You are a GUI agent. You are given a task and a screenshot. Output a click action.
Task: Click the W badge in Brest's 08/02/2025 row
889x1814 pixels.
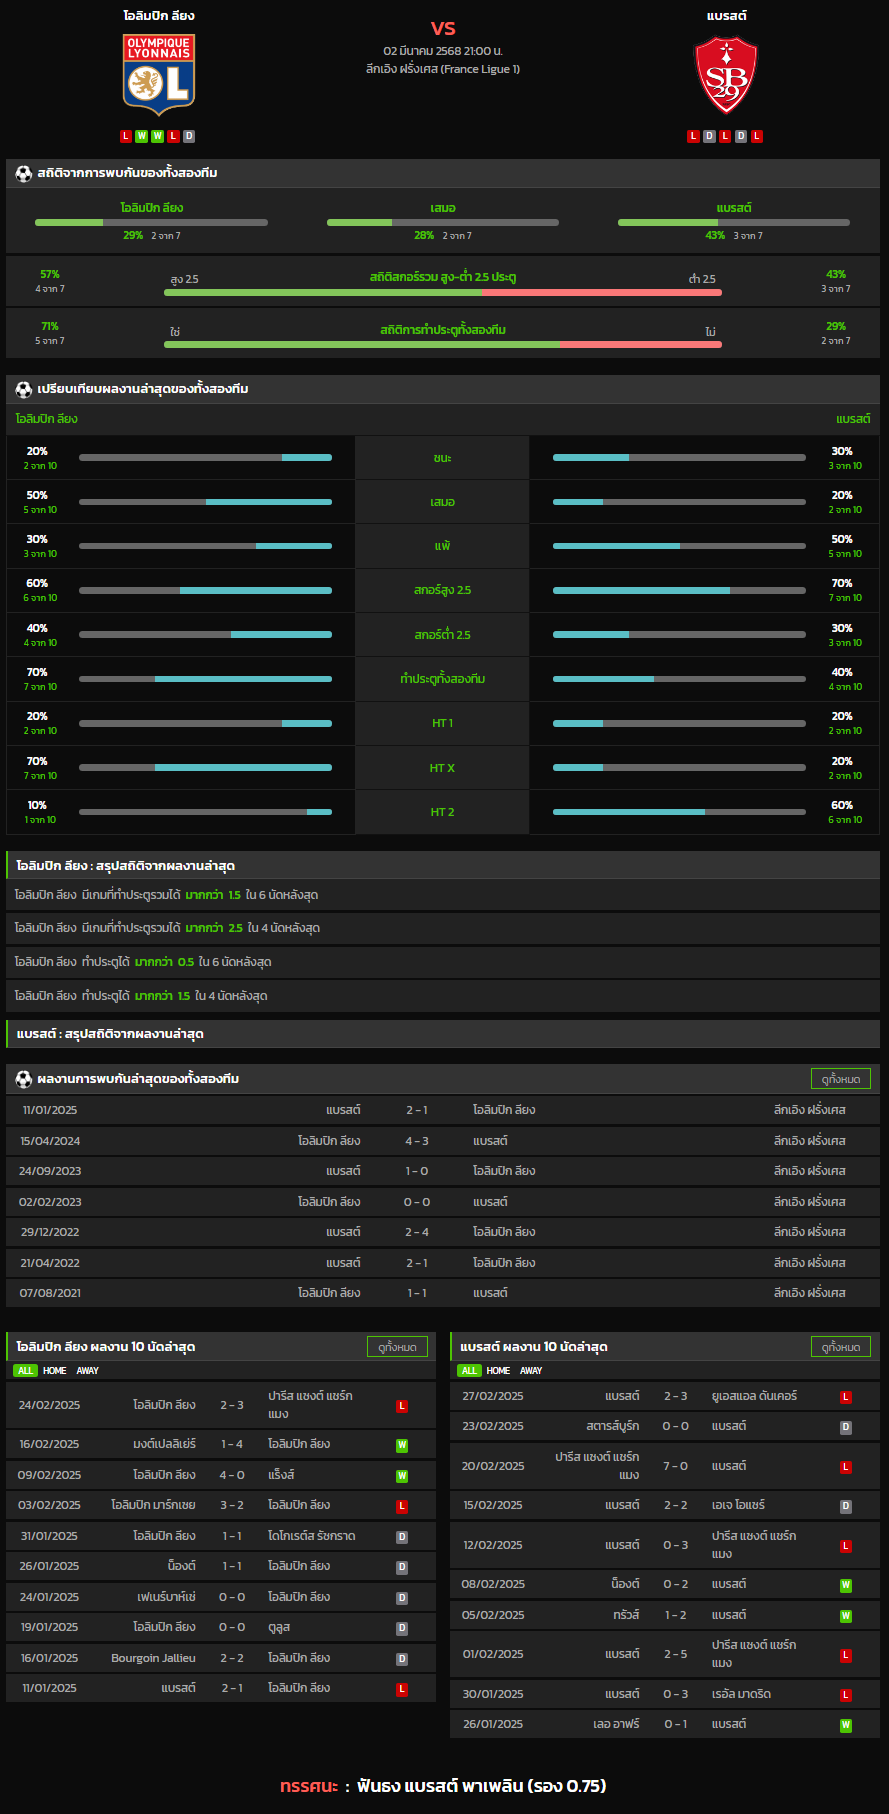click(x=846, y=1585)
